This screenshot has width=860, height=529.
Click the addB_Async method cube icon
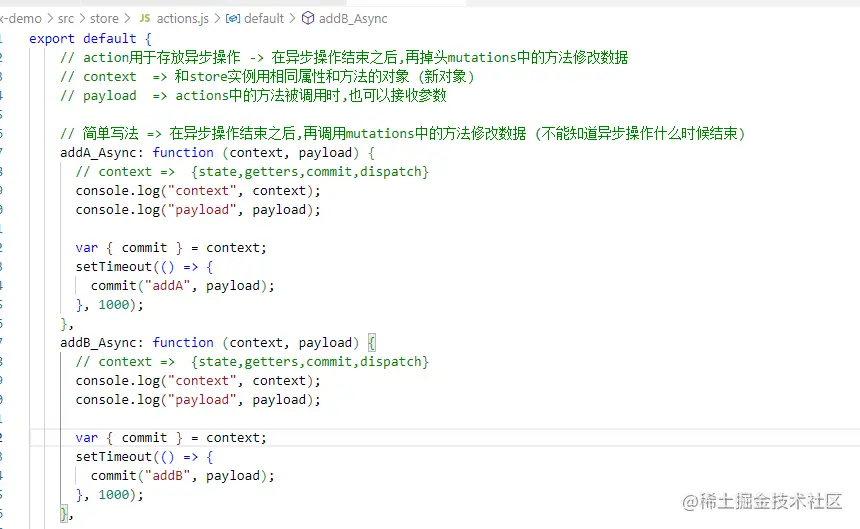tap(308, 18)
